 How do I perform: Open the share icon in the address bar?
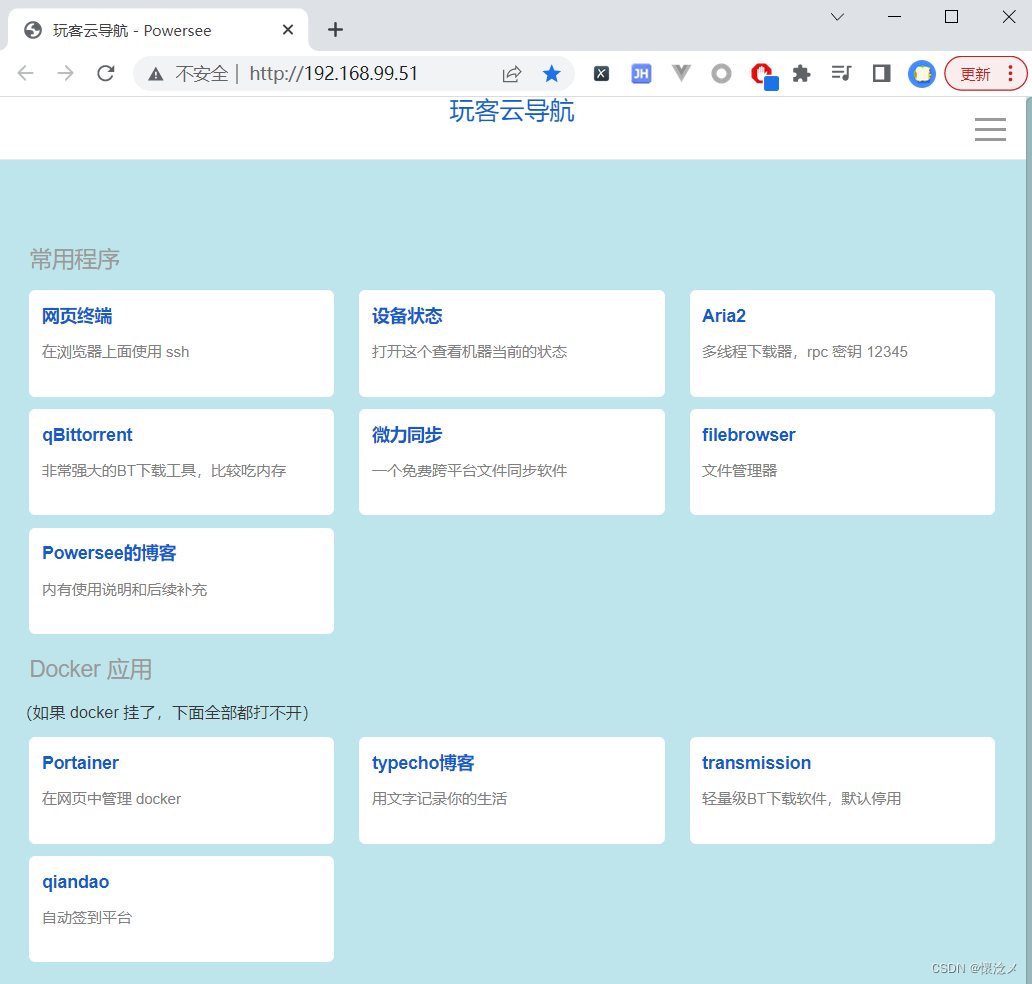coord(512,73)
